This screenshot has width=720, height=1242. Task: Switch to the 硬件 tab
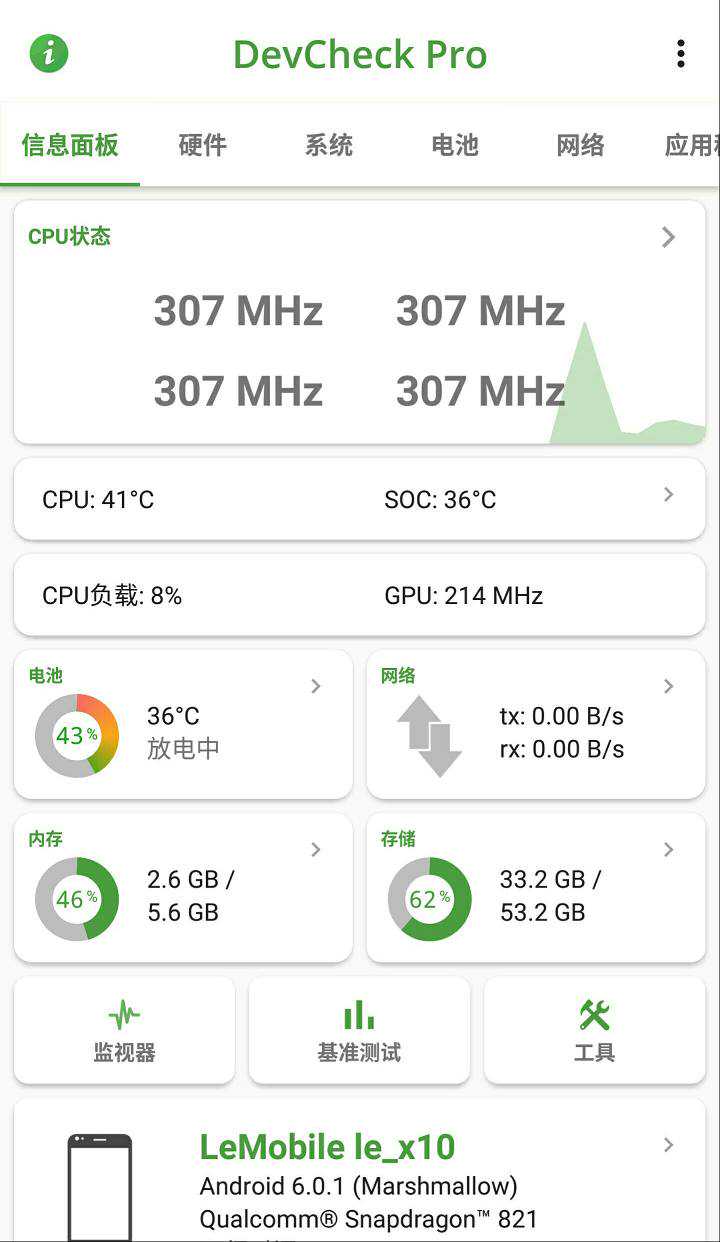[202, 146]
